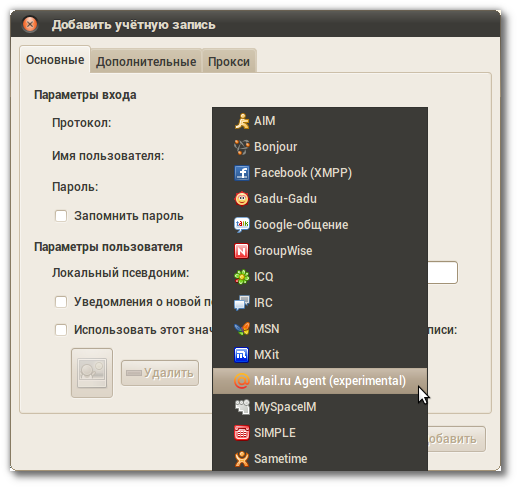This screenshot has height=488, width=518.
Task: Click the Sametime orange figure icon
Action: (x=242, y=459)
